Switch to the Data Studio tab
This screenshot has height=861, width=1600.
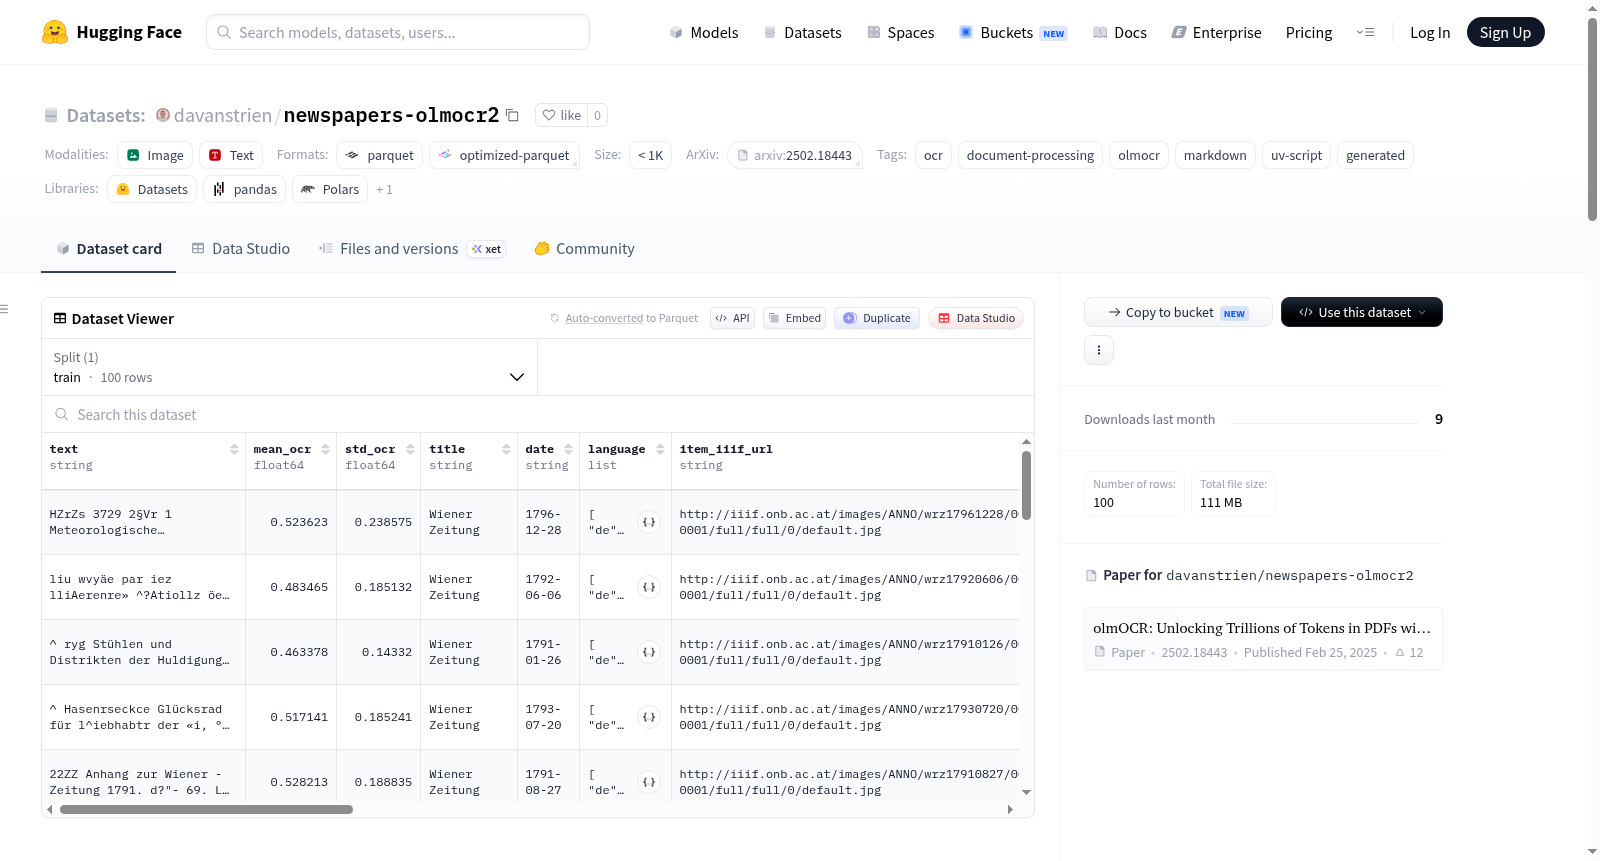[x=241, y=249]
